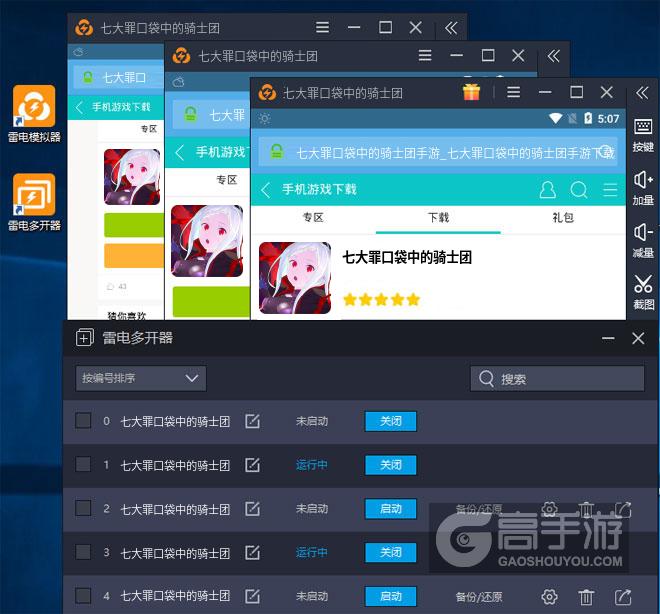Open the 按编号排序 sort dropdown
Screen dimensions: 660x614
141,378
